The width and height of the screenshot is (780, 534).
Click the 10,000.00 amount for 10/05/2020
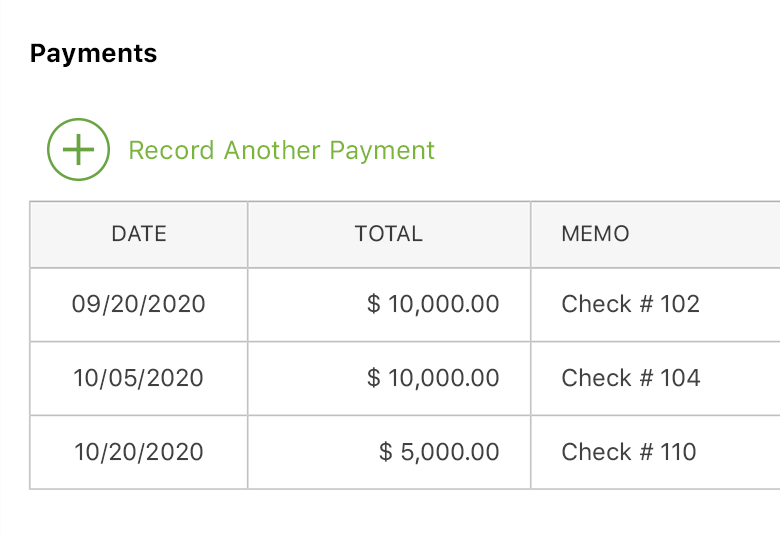(x=443, y=378)
